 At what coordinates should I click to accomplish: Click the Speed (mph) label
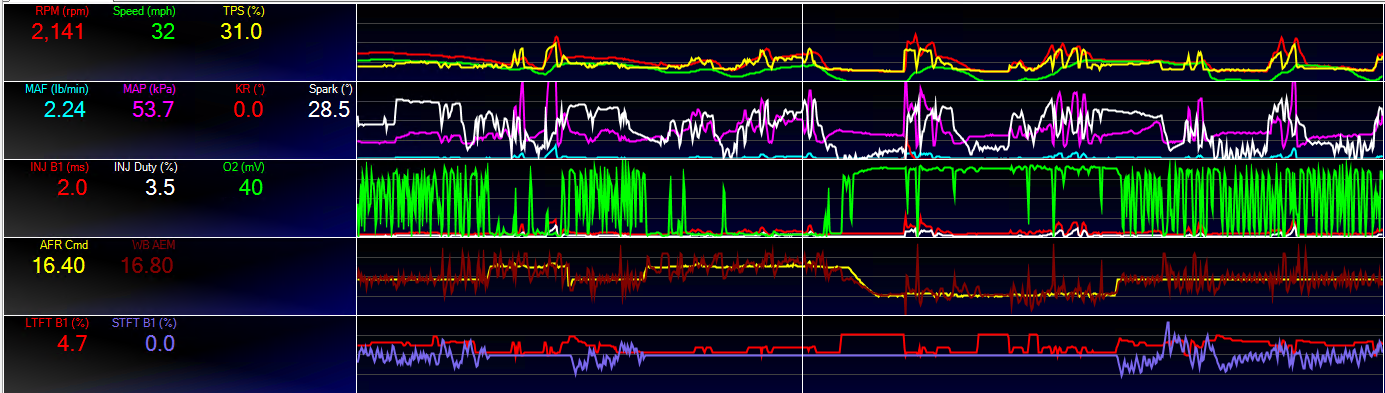(145, 11)
